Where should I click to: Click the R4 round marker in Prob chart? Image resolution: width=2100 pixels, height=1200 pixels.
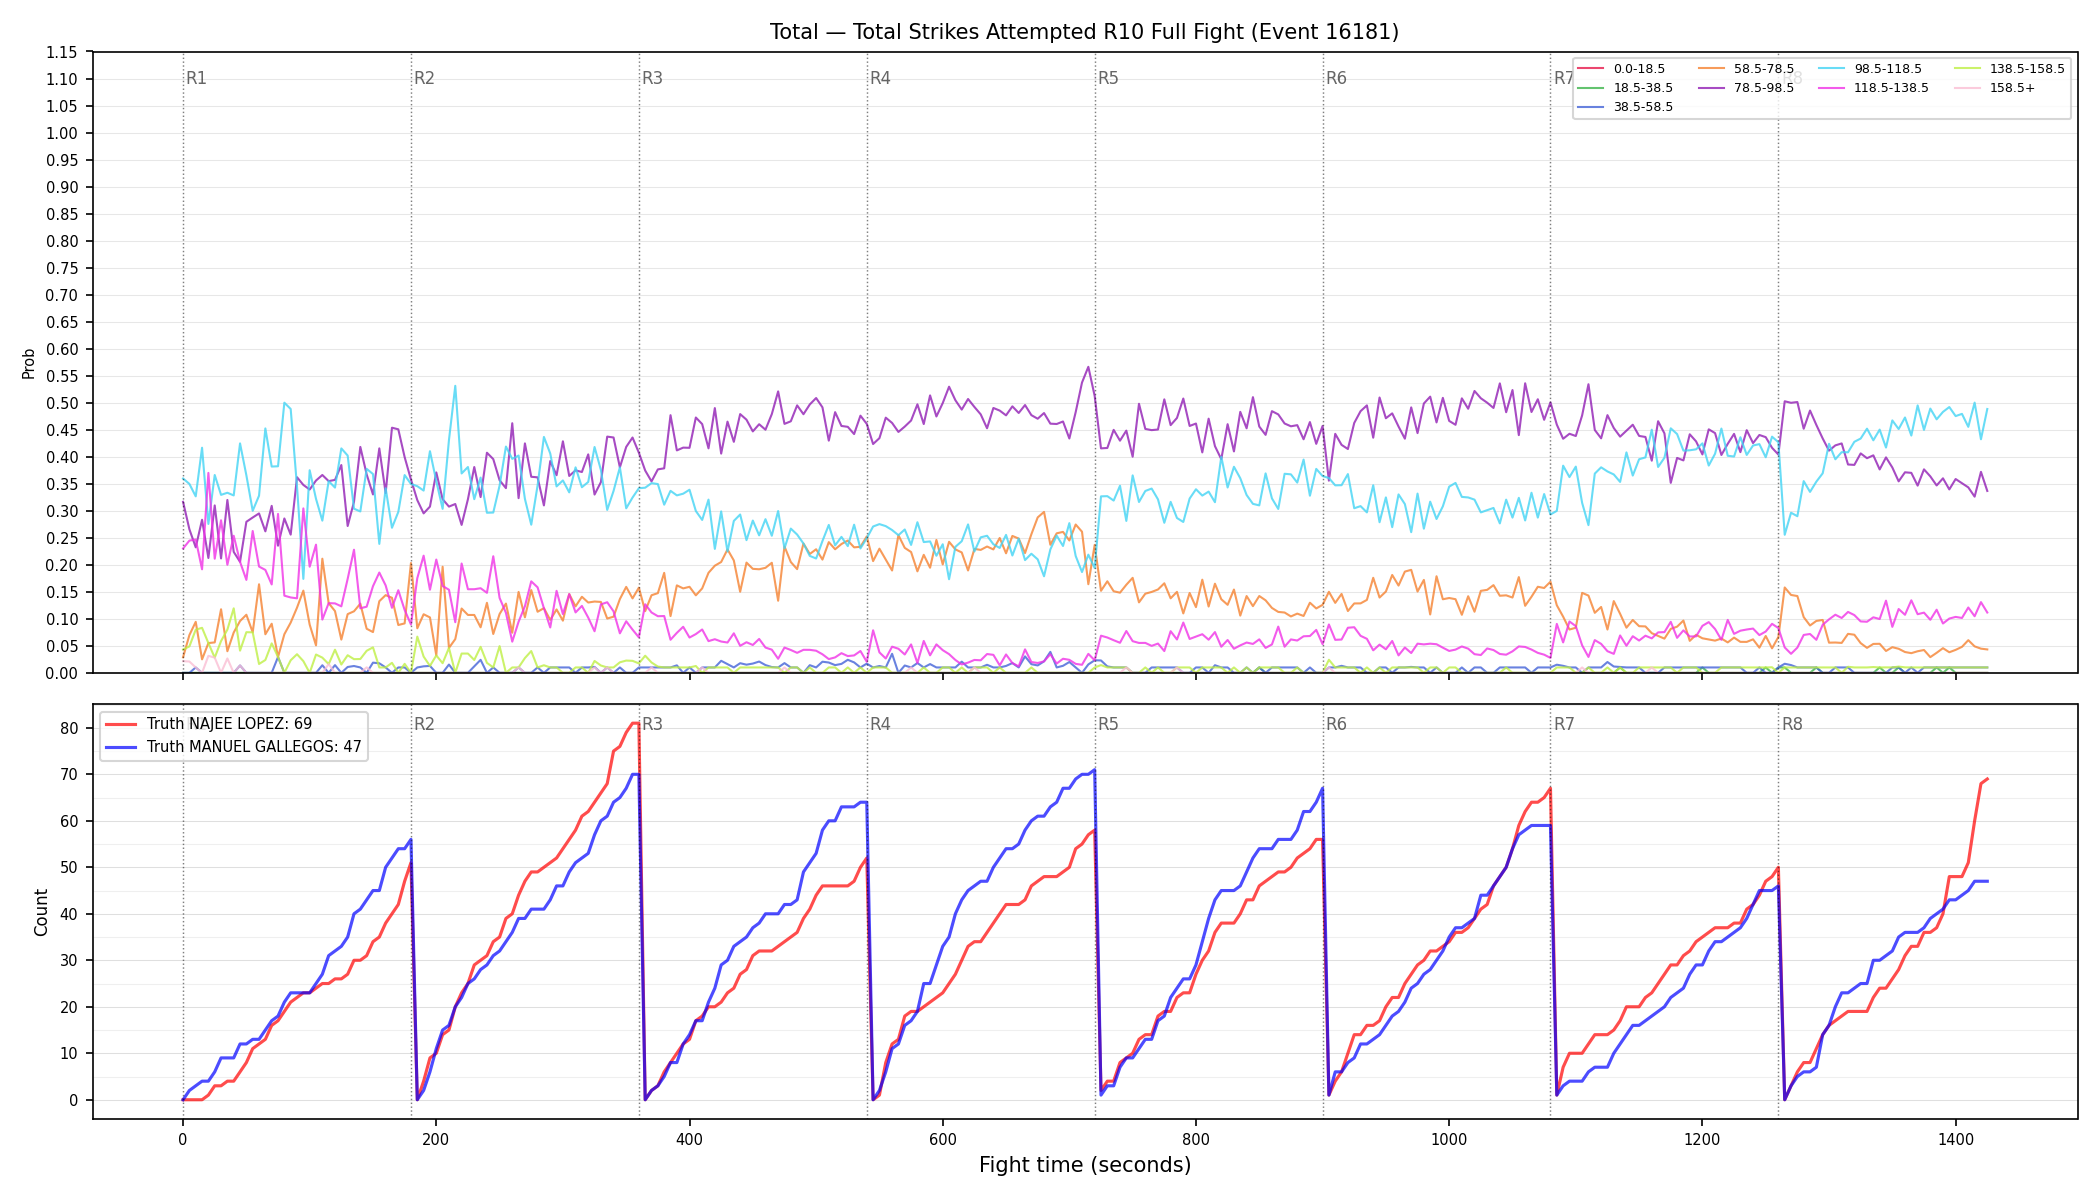tap(880, 78)
